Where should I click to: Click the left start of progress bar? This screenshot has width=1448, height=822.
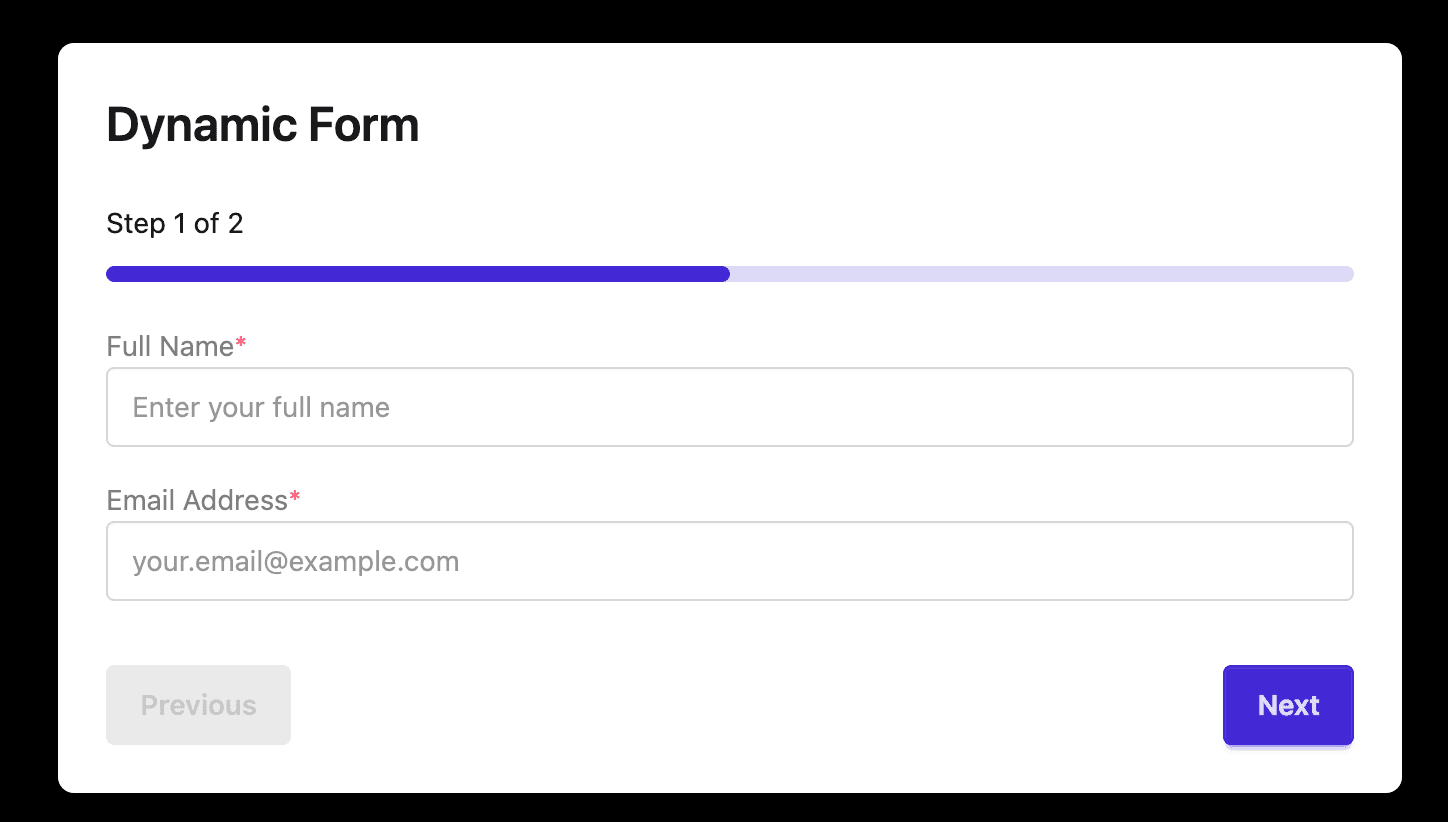[x=114, y=274]
